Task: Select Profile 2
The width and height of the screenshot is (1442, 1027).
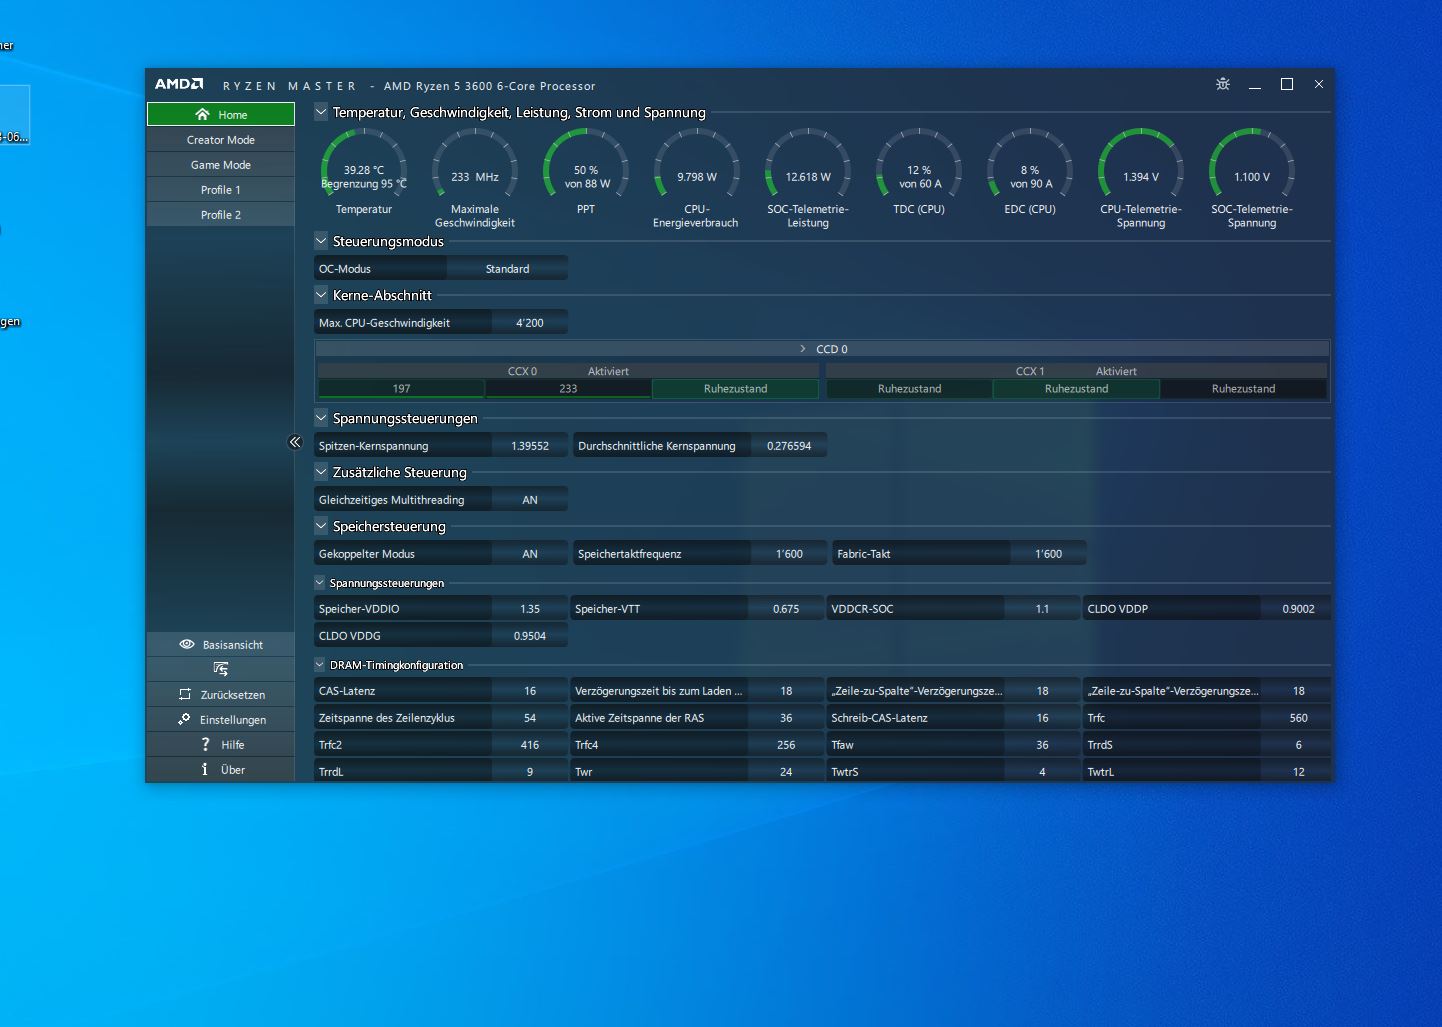Action: point(221,215)
